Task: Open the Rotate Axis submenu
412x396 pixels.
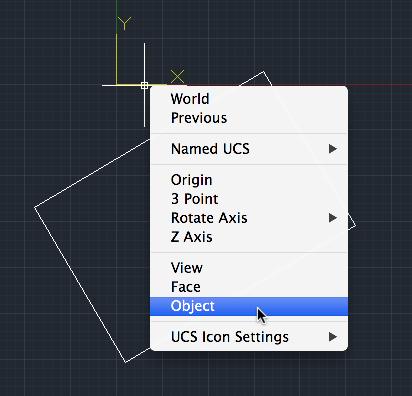Action: (249, 218)
